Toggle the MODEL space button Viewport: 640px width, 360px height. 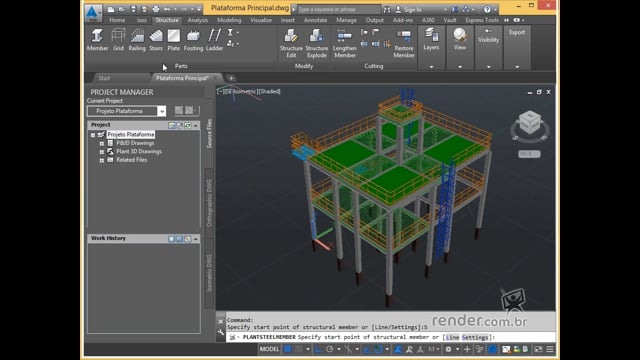pos(269,349)
